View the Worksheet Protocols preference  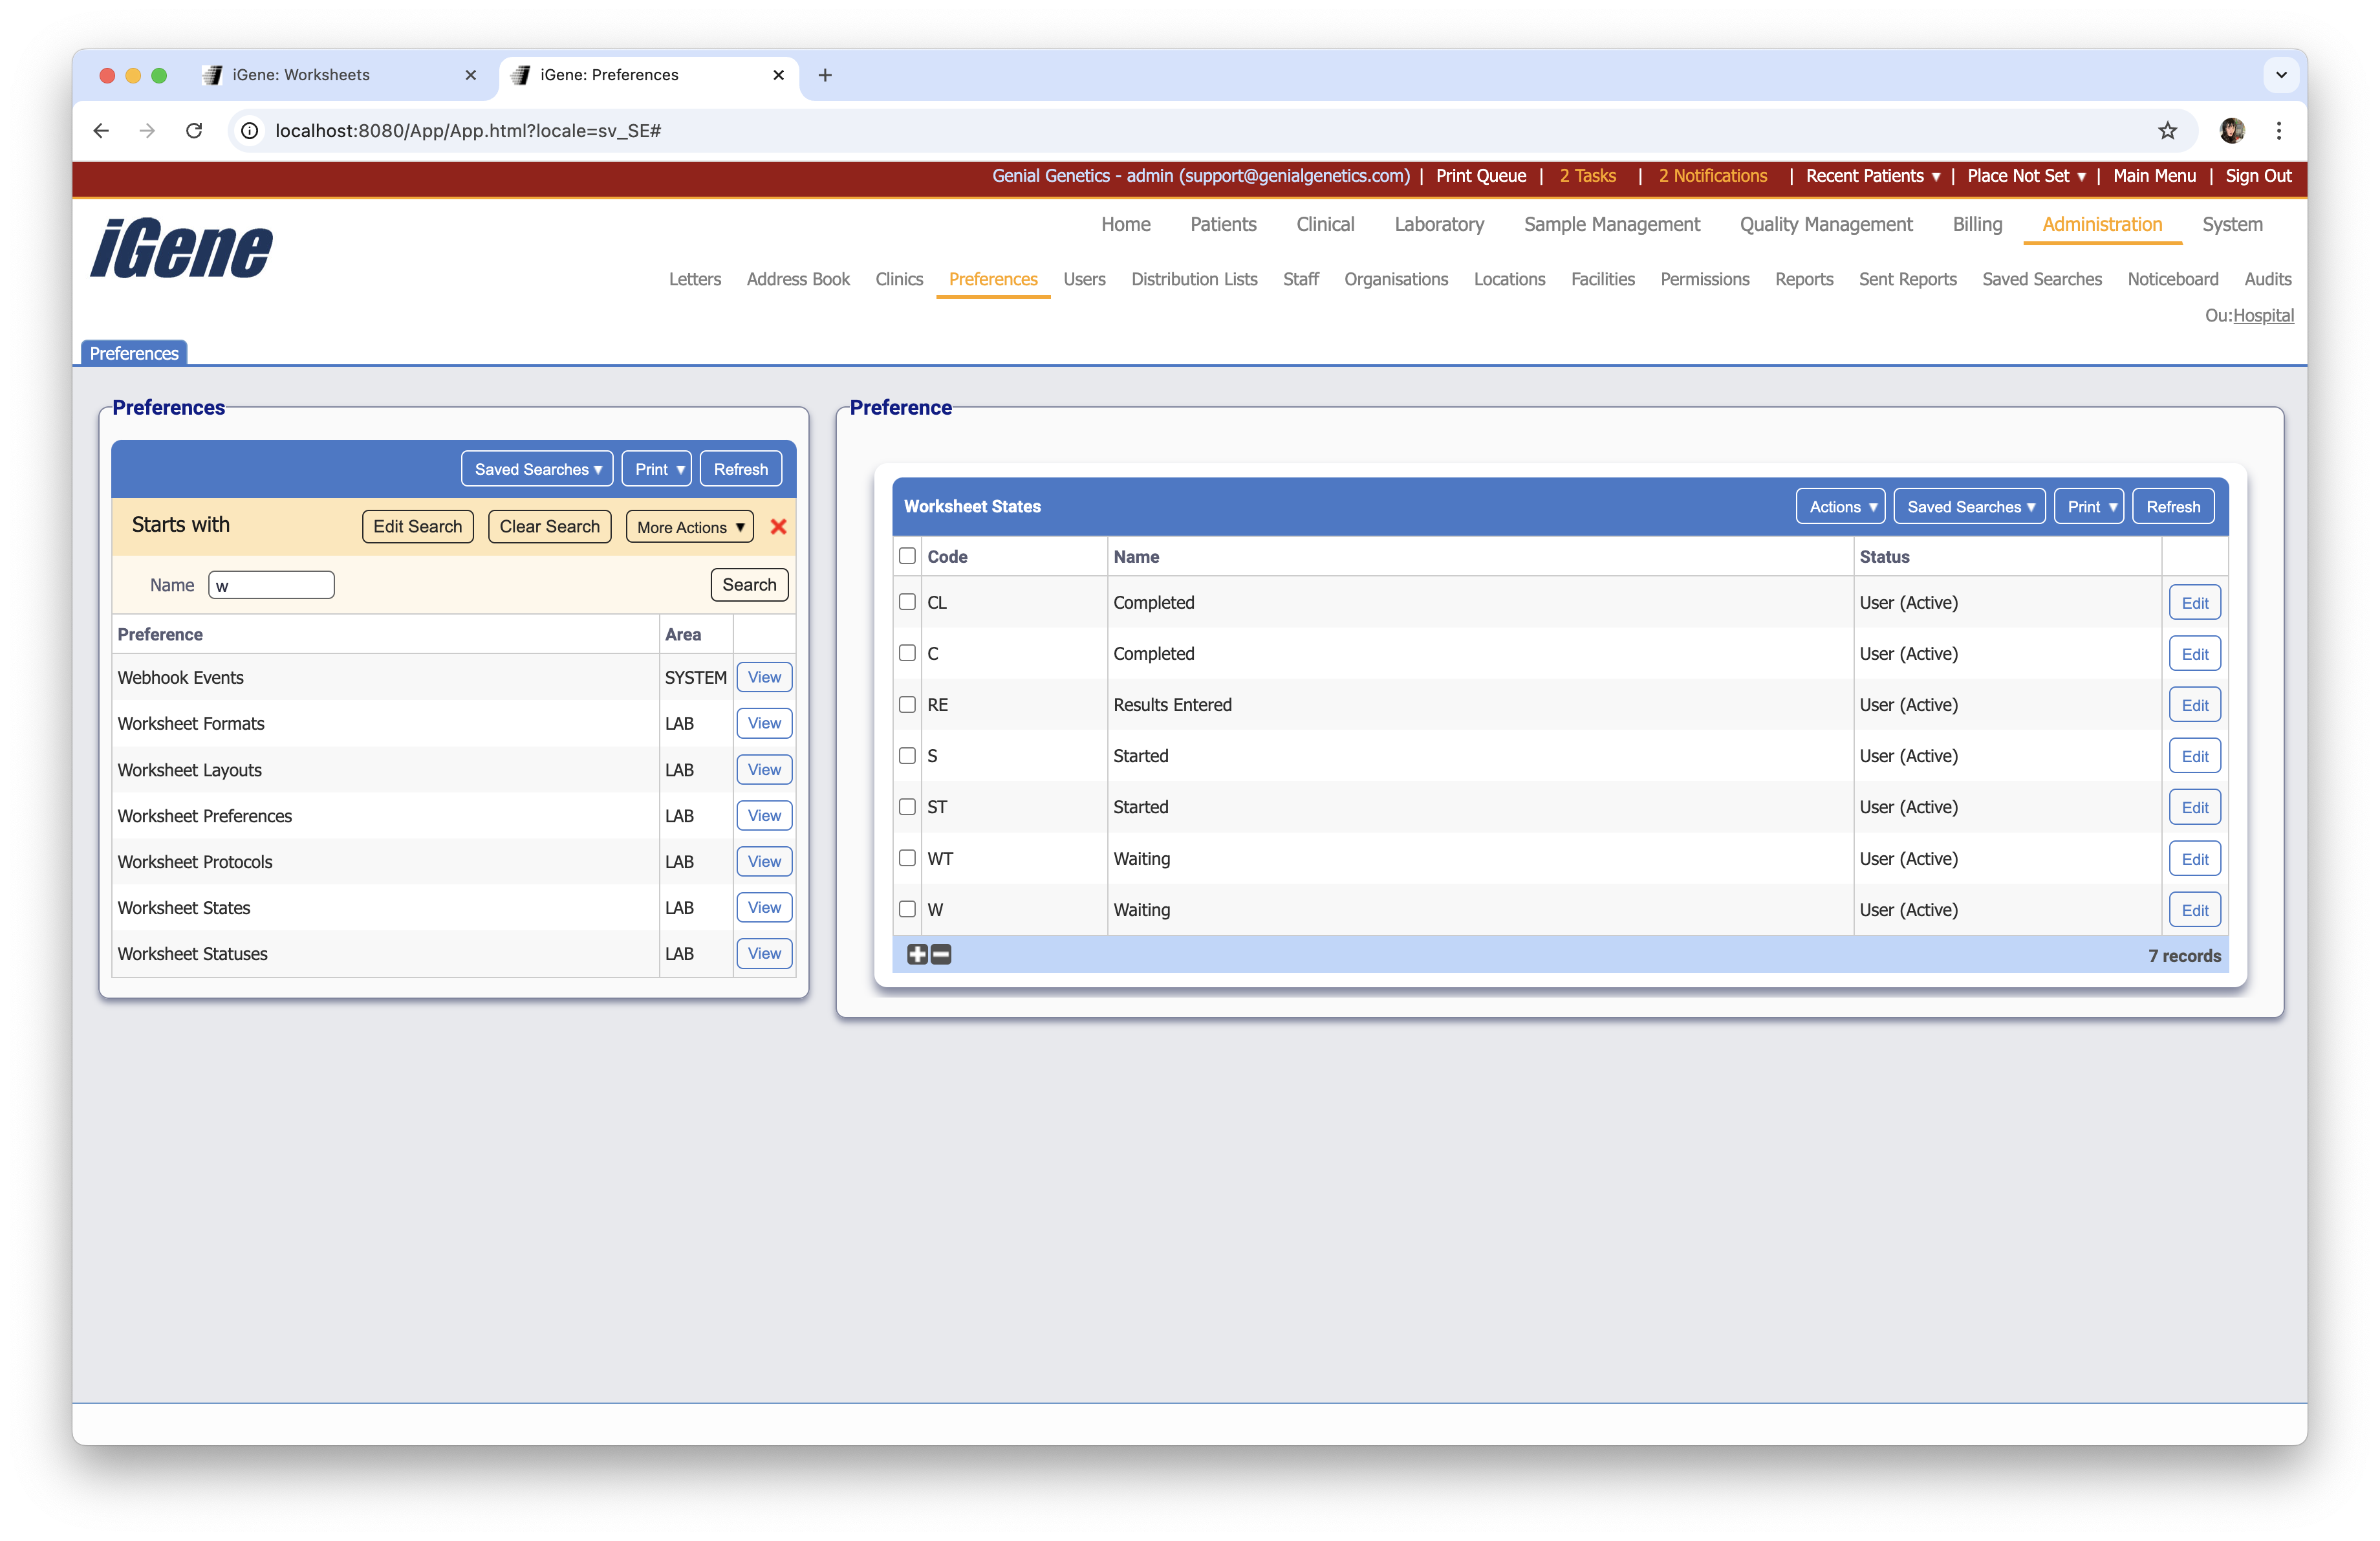764,861
